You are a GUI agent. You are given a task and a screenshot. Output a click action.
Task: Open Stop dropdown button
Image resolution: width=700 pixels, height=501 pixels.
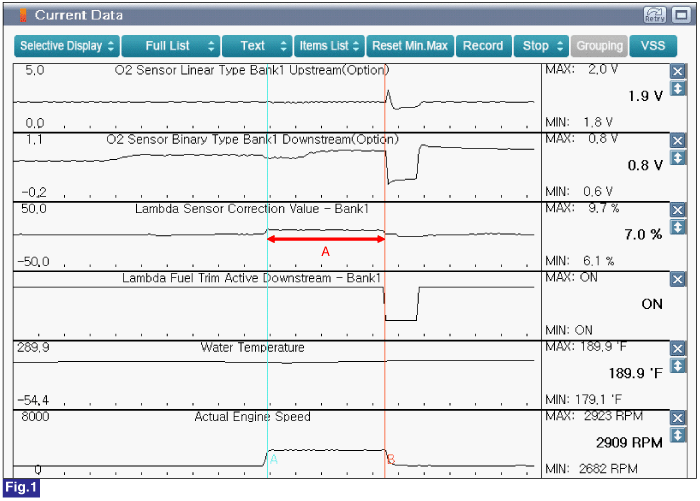click(541, 46)
